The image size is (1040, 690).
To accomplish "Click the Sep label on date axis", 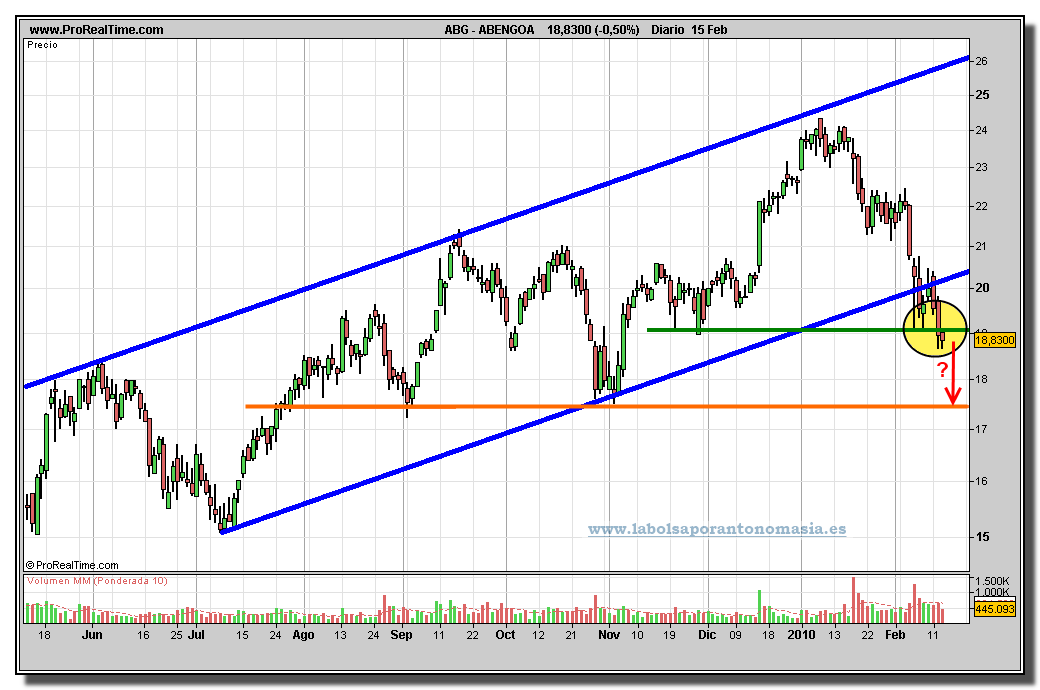I will coord(401,634).
